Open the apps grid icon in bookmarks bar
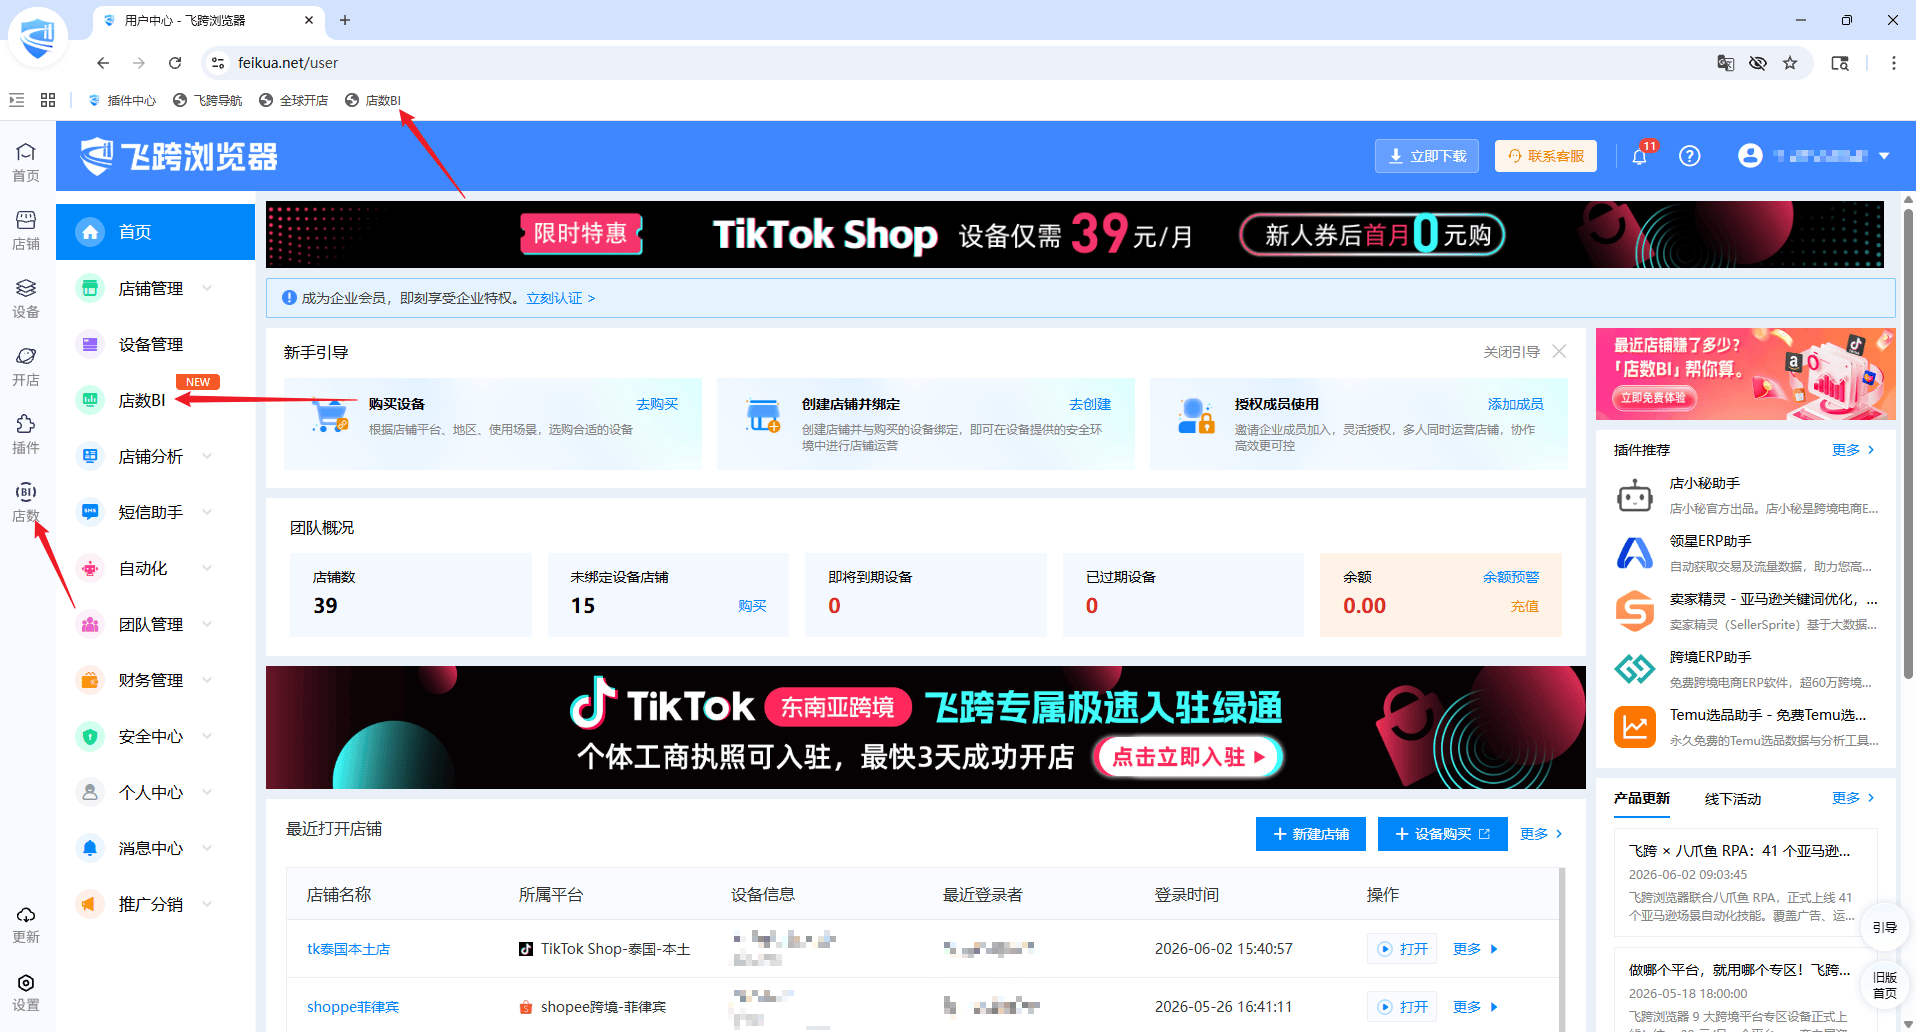 pos(48,100)
